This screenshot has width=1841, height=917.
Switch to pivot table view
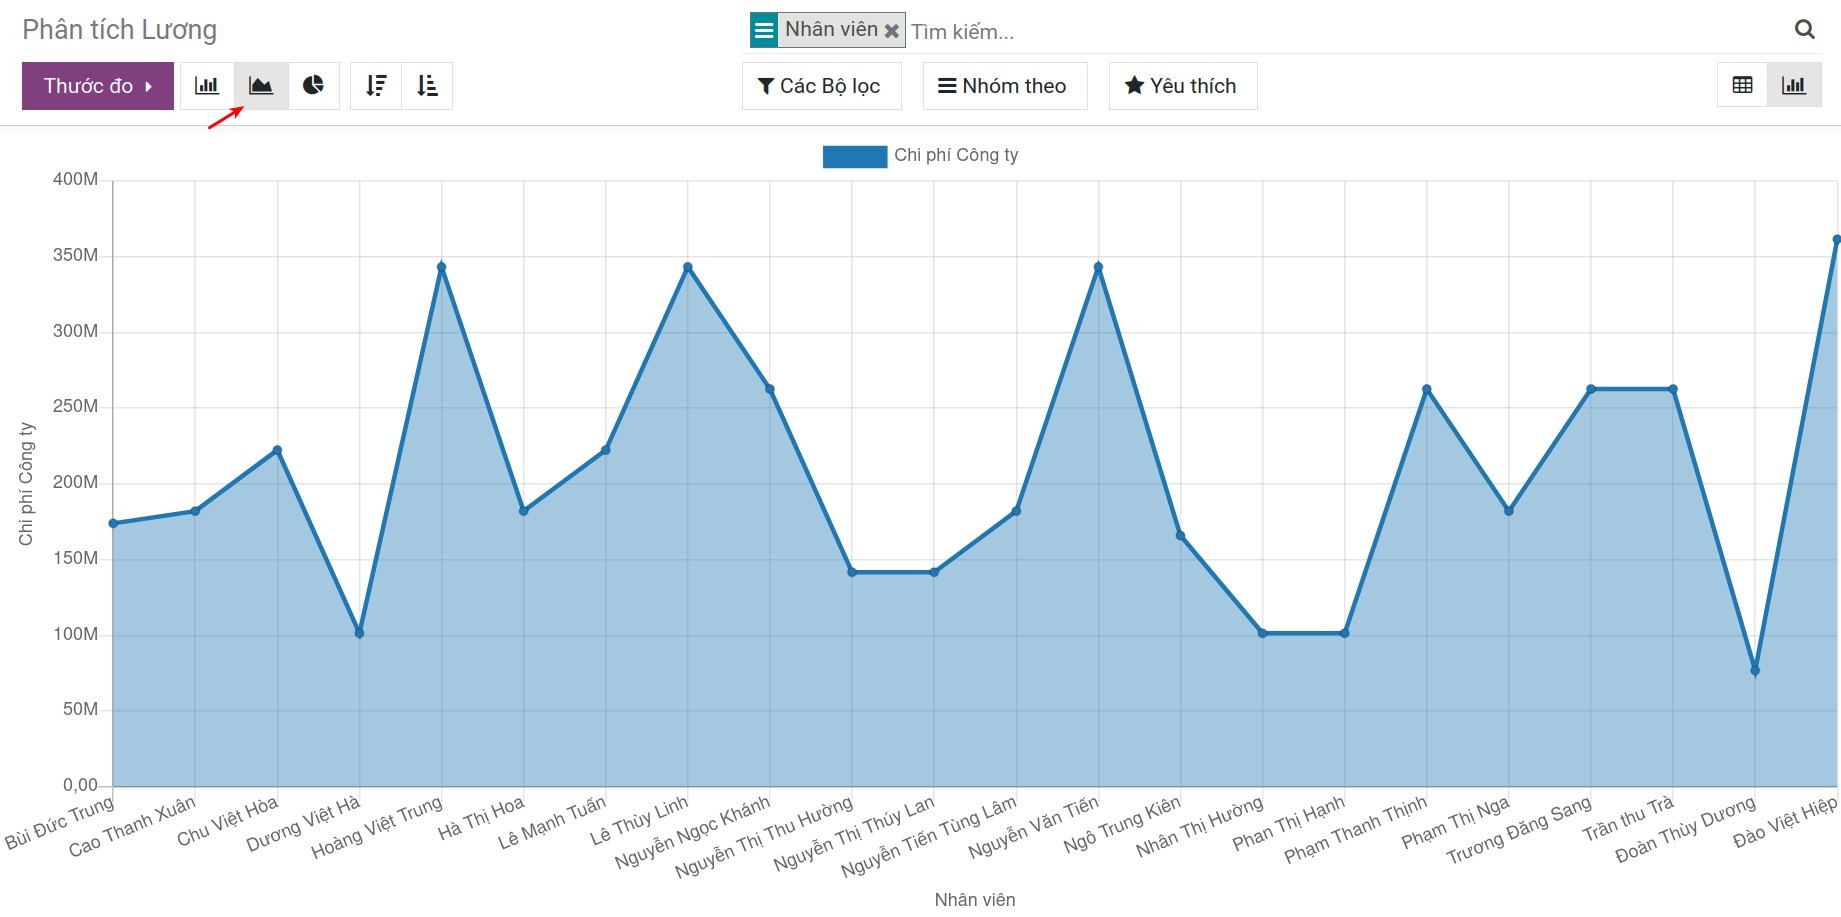pos(1742,86)
